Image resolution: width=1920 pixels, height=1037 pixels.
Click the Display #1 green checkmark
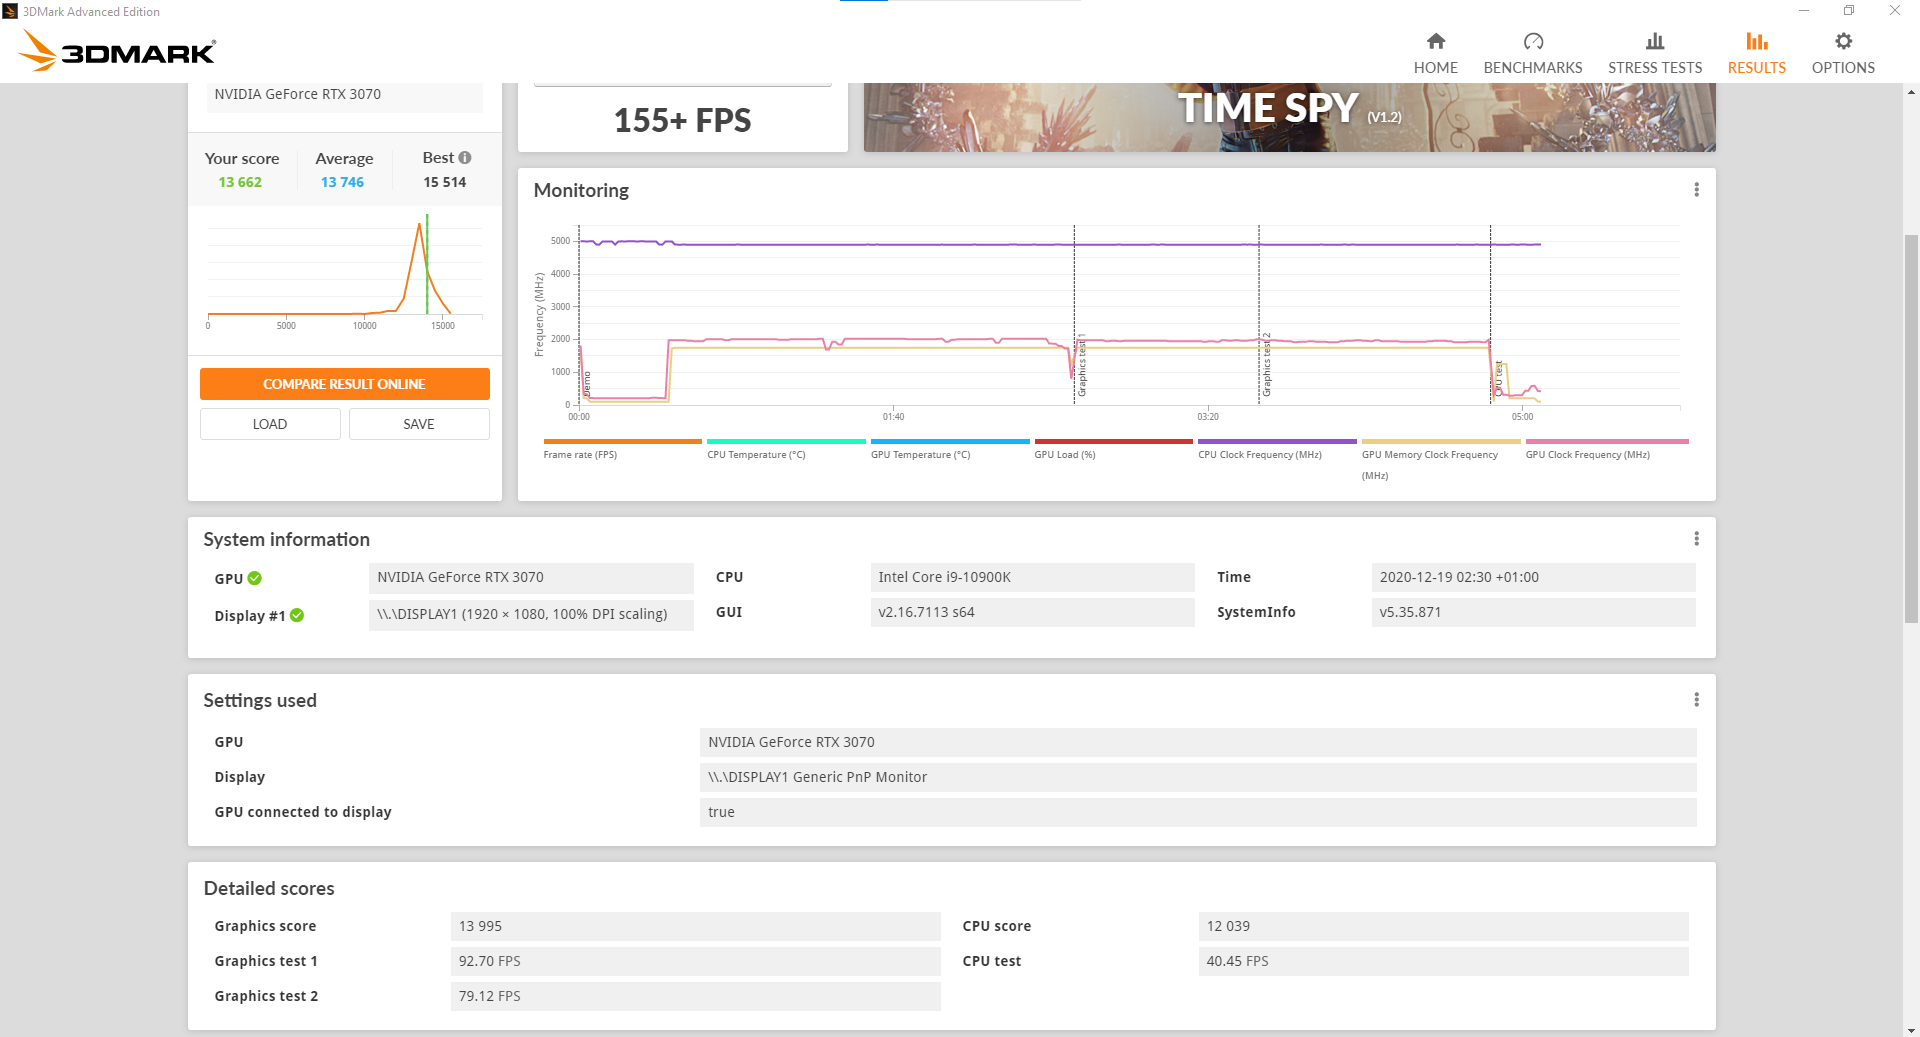(x=297, y=615)
